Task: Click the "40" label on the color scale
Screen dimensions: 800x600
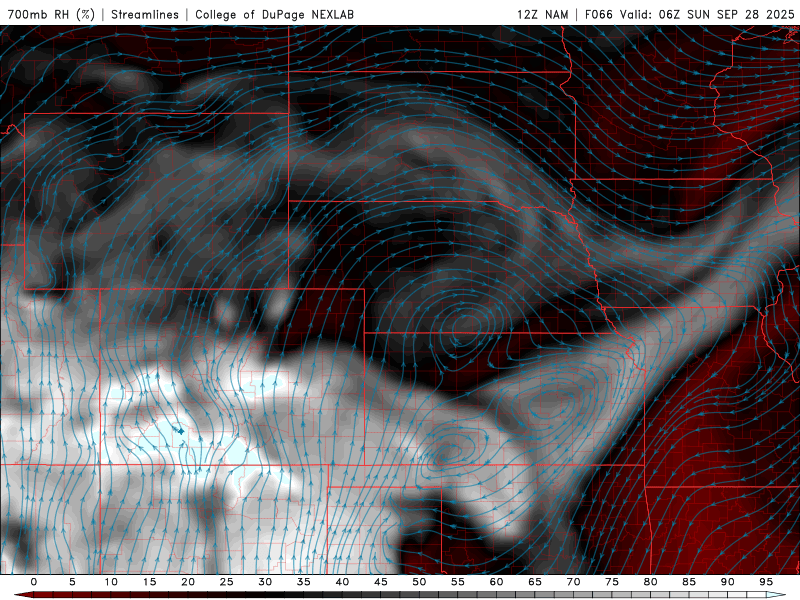Action: click(342, 582)
